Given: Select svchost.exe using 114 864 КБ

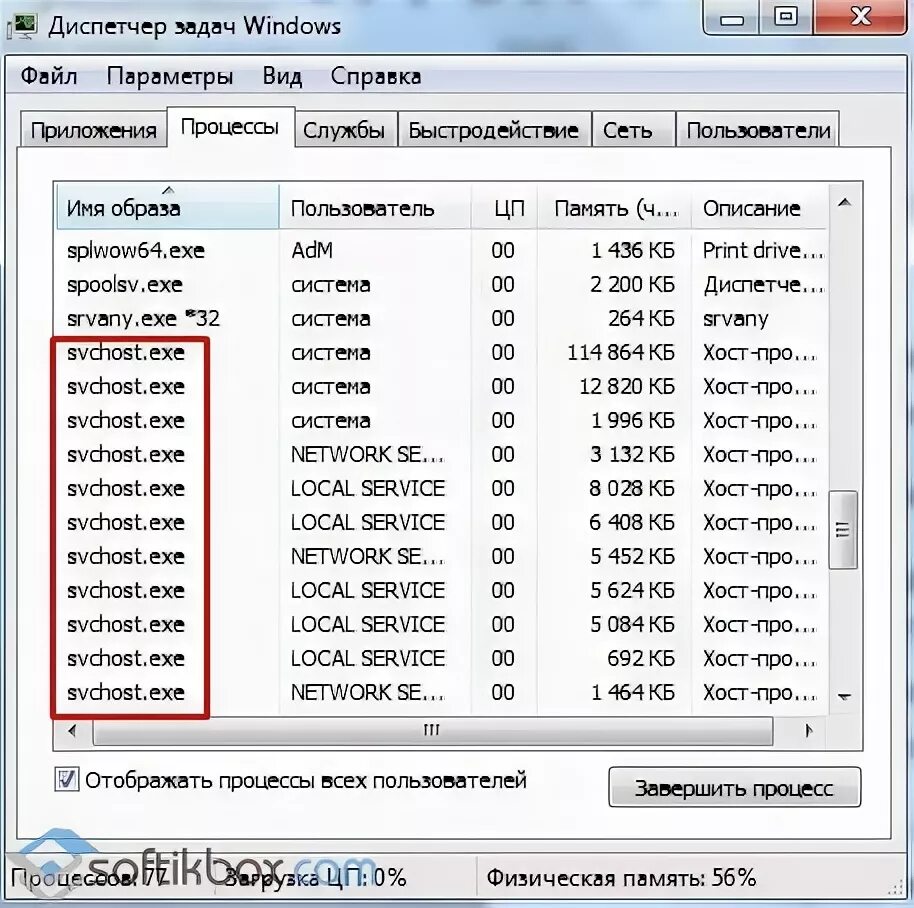Looking at the screenshot, I should pyautogui.click(x=441, y=353).
